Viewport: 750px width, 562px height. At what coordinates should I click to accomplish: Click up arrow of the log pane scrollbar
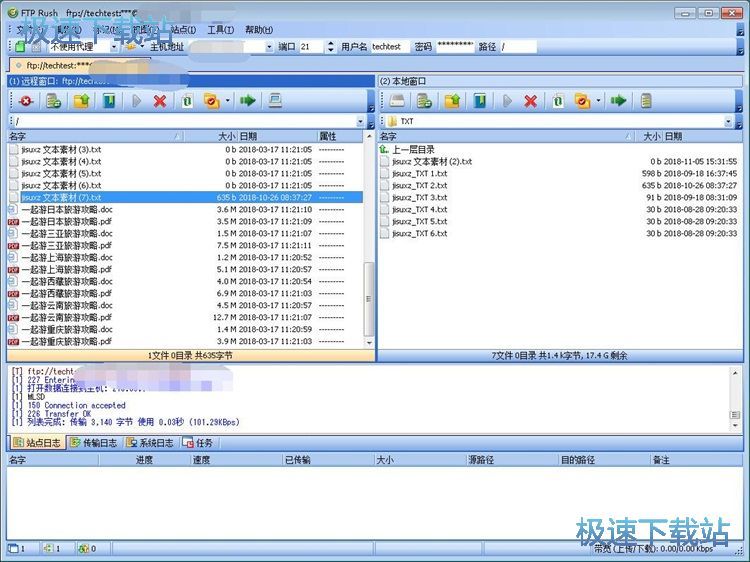(x=735, y=372)
